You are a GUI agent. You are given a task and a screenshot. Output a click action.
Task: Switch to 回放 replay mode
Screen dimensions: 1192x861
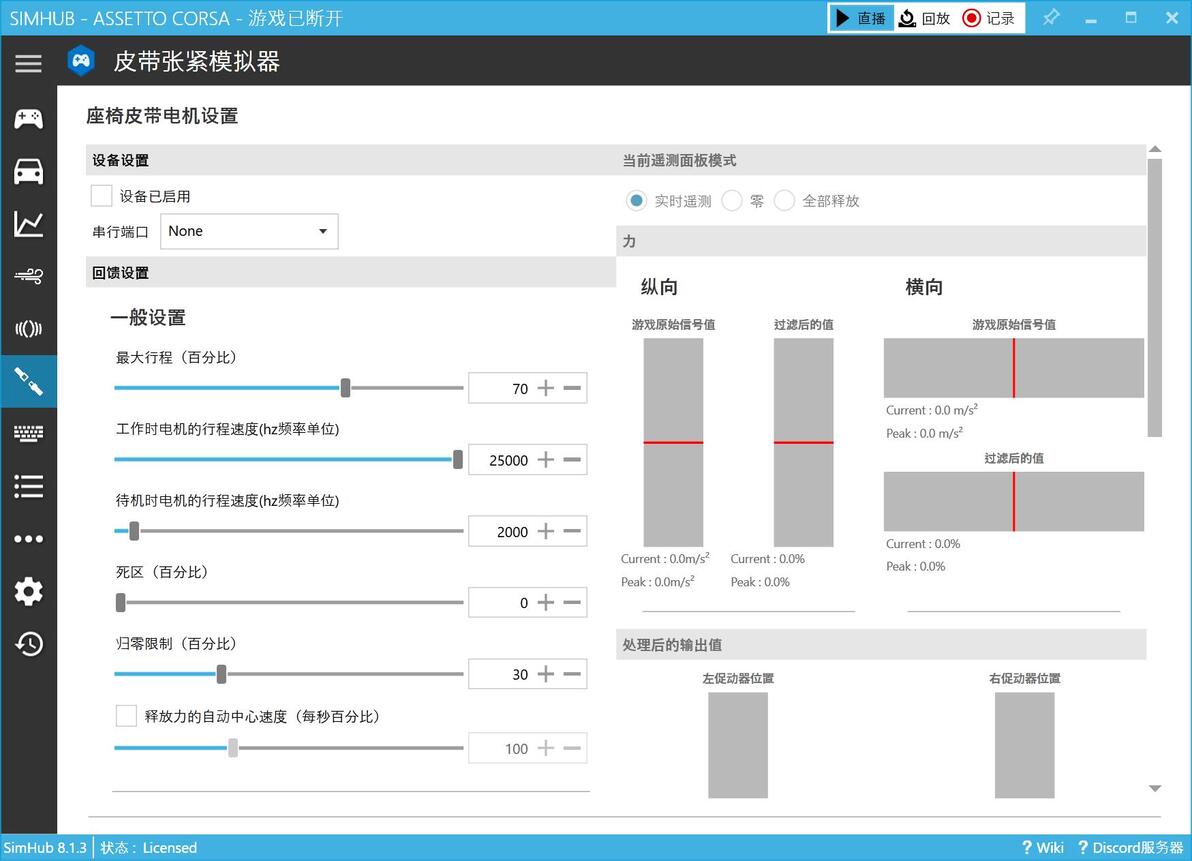tap(924, 18)
